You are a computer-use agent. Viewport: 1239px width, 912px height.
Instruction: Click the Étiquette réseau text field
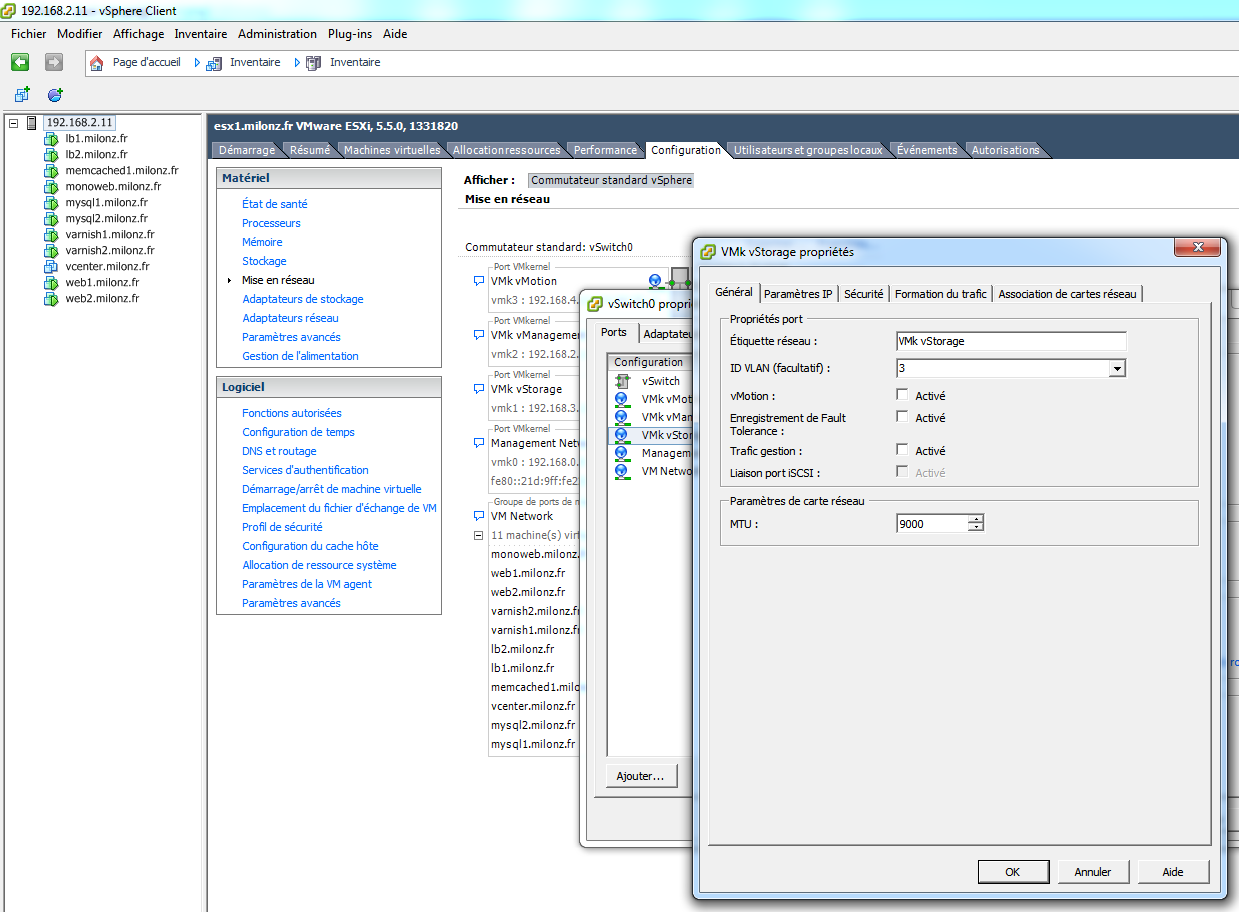point(1012,341)
